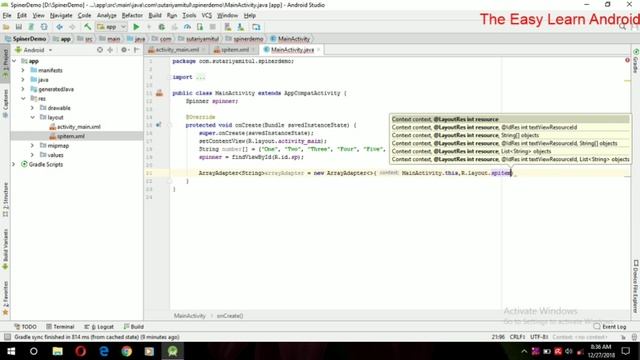Open Opera browser from taskbar
640x360 pixels.
tap(81, 351)
